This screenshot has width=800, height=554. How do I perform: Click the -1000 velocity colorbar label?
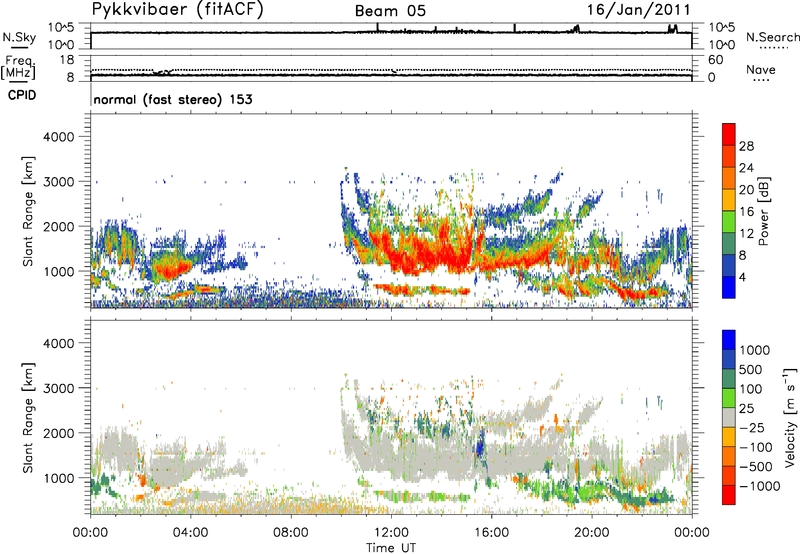pyautogui.click(x=759, y=486)
